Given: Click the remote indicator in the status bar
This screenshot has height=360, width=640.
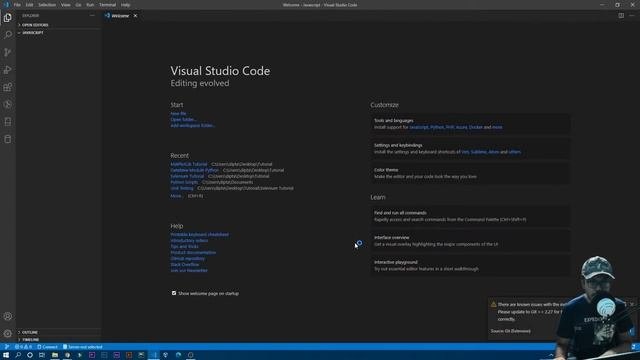Looking at the screenshot, I should [6, 347].
